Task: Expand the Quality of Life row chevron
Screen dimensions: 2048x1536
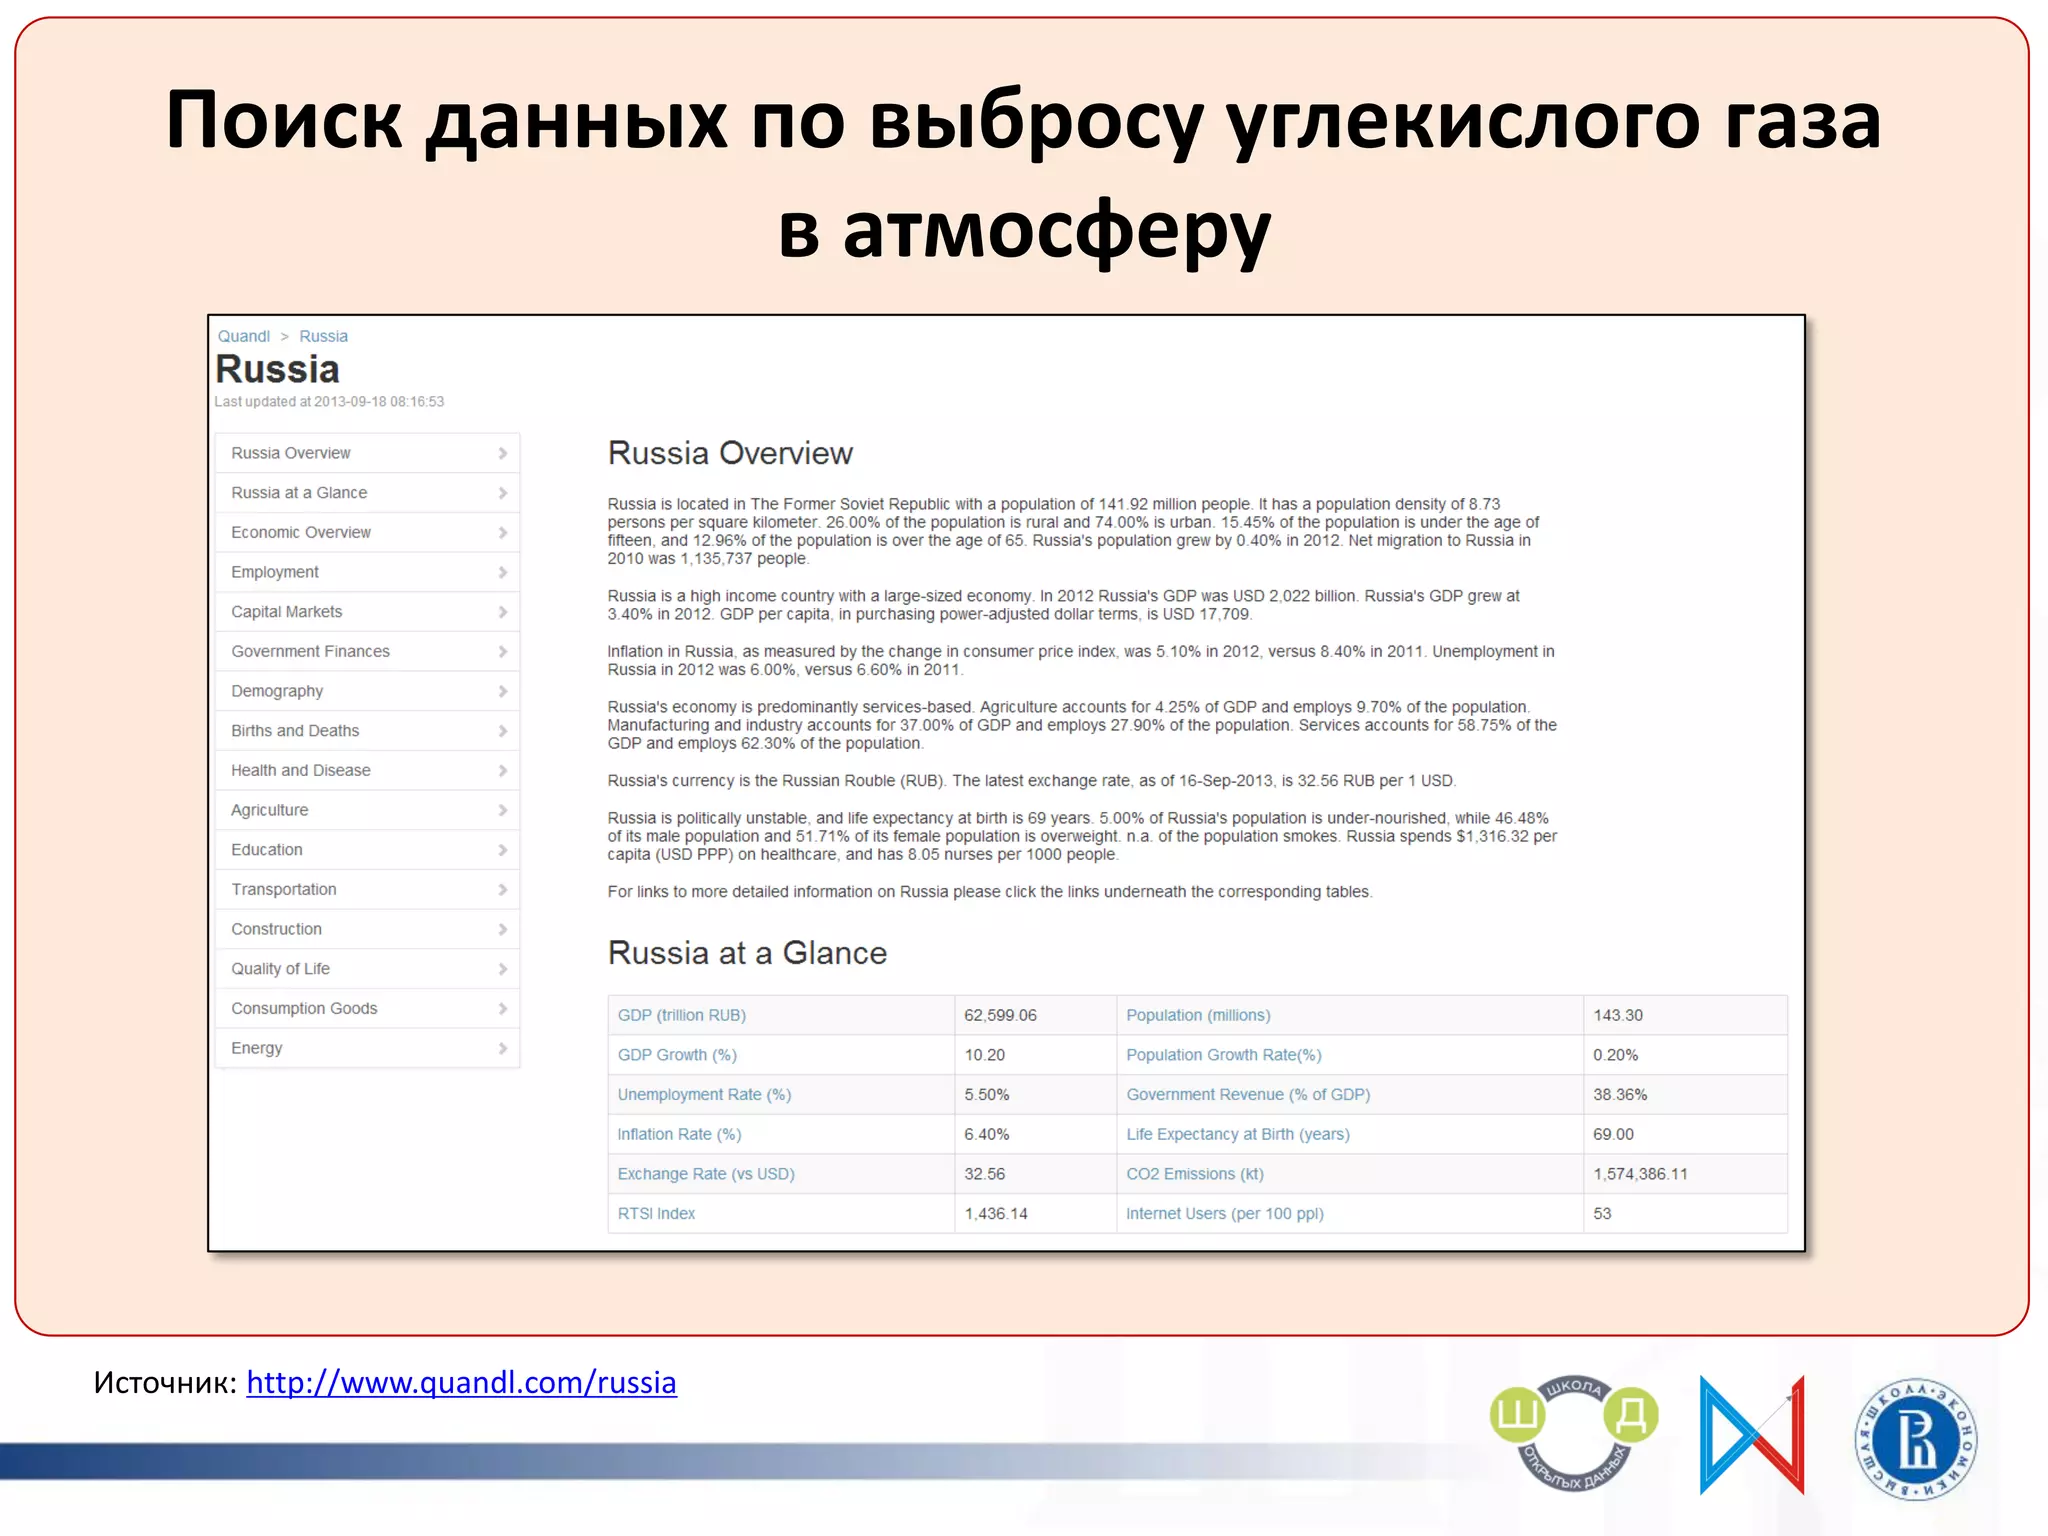Action: [503, 969]
